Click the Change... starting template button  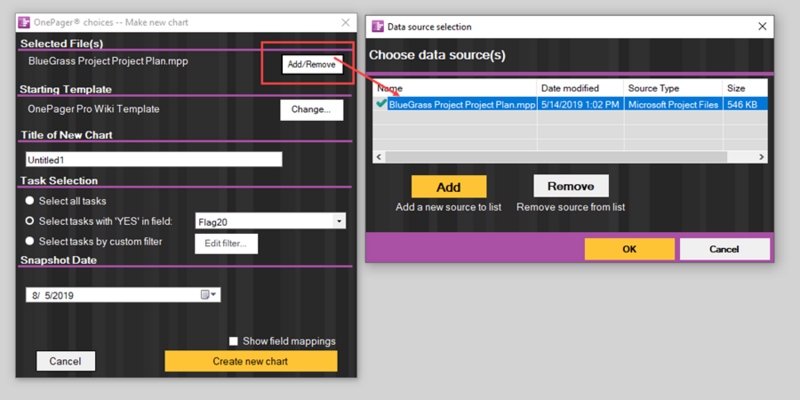click(x=311, y=110)
